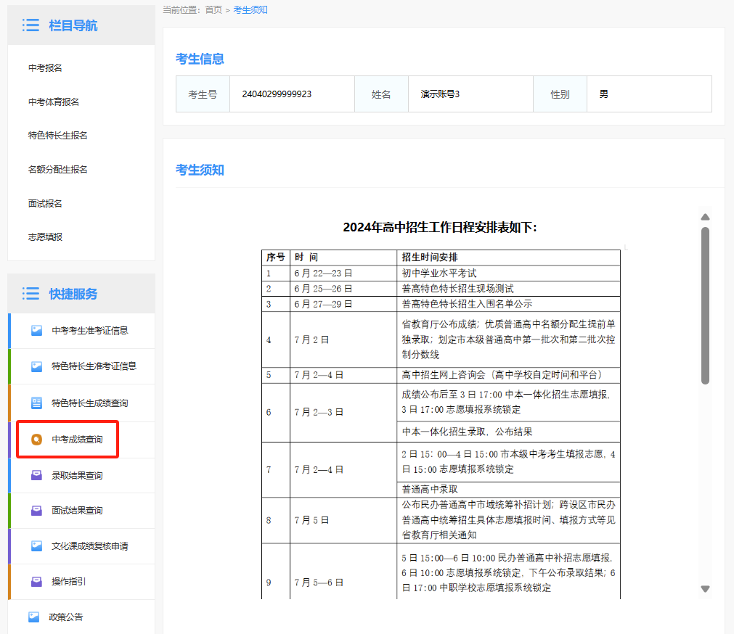Click the 初中学业水平考试 table cell
The height and width of the screenshot is (634, 734).
(x=508, y=273)
